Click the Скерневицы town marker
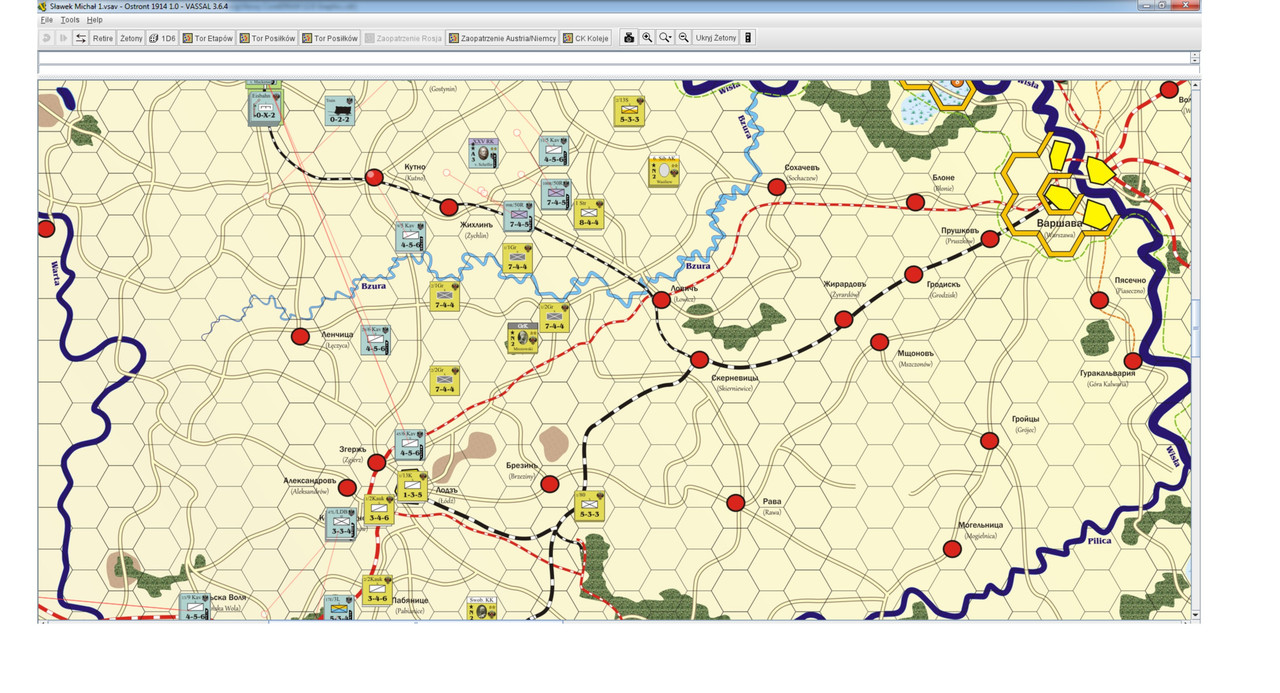 [x=699, y=360]
